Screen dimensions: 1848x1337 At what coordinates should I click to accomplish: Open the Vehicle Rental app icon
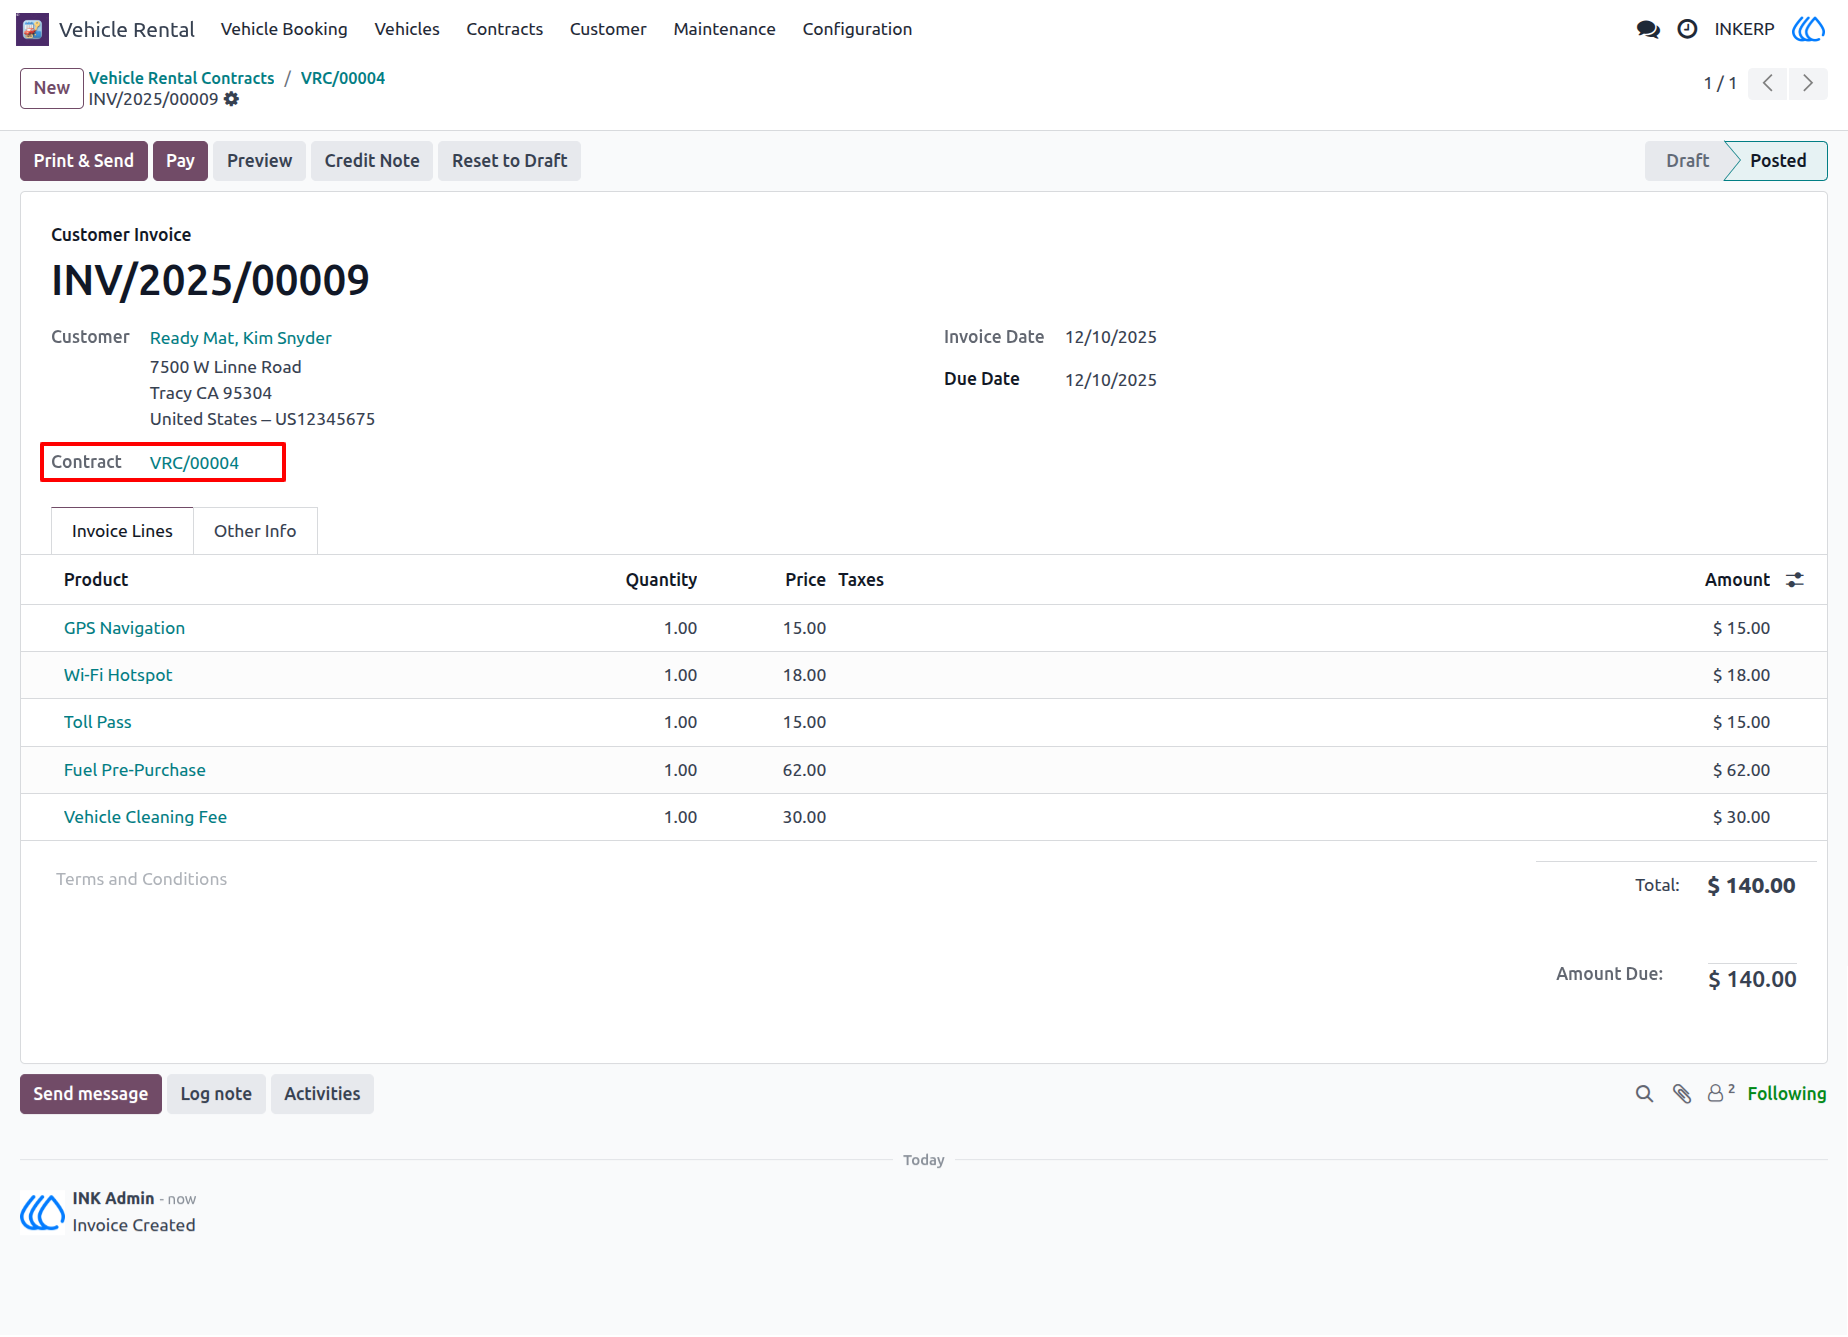point(32,29)
